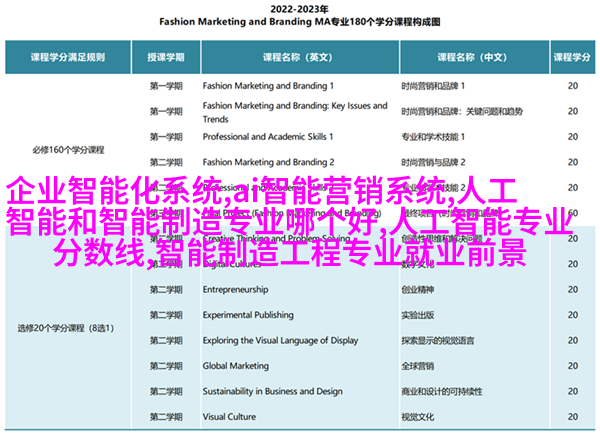
Task: Select the Fashion Marketing and Branding 1 cell
Action: (270, 86)
